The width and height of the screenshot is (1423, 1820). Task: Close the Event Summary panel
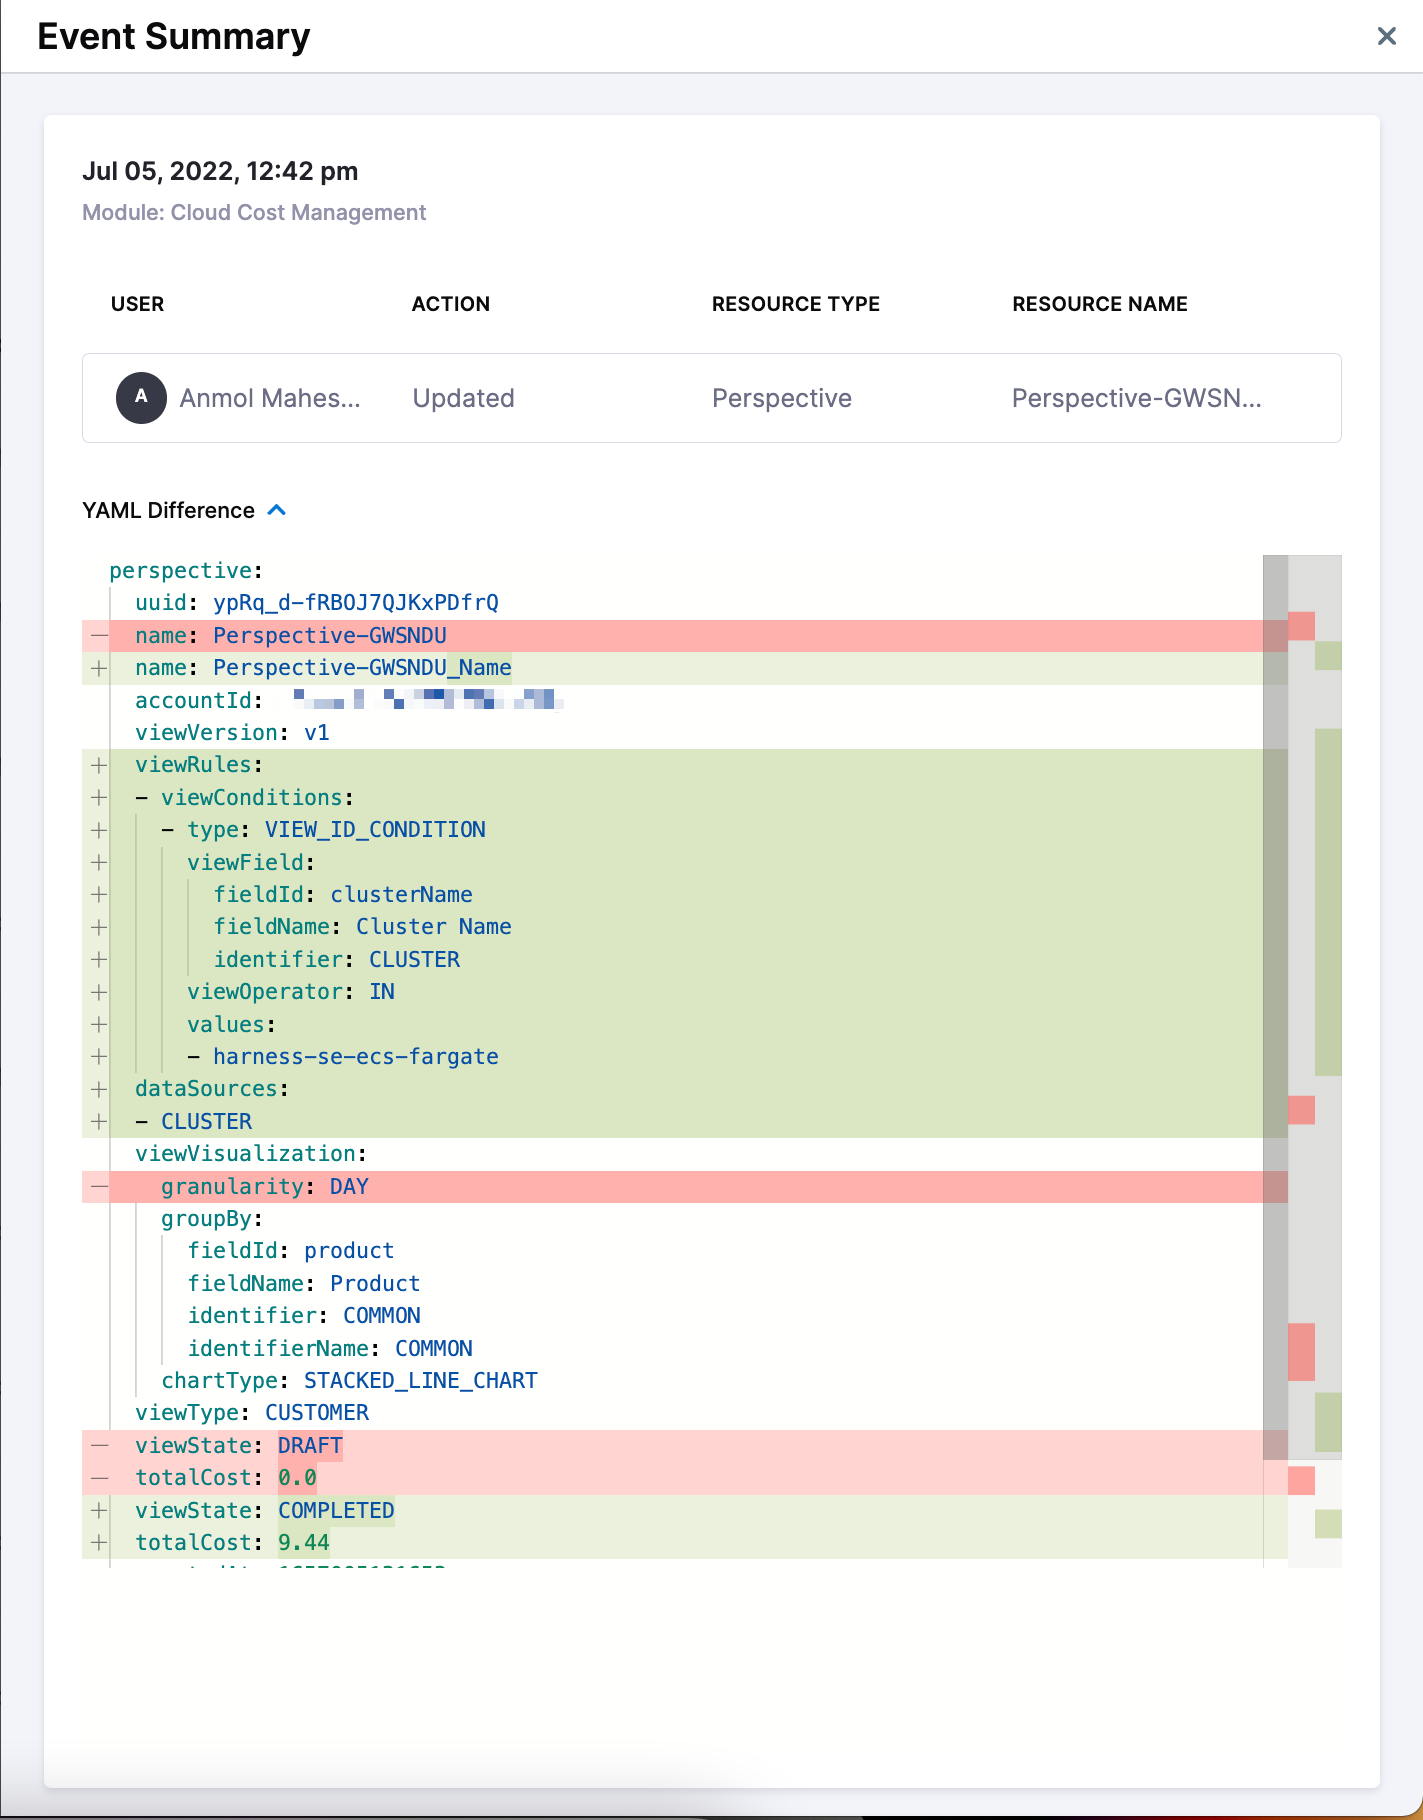[x=1386, y=36]
